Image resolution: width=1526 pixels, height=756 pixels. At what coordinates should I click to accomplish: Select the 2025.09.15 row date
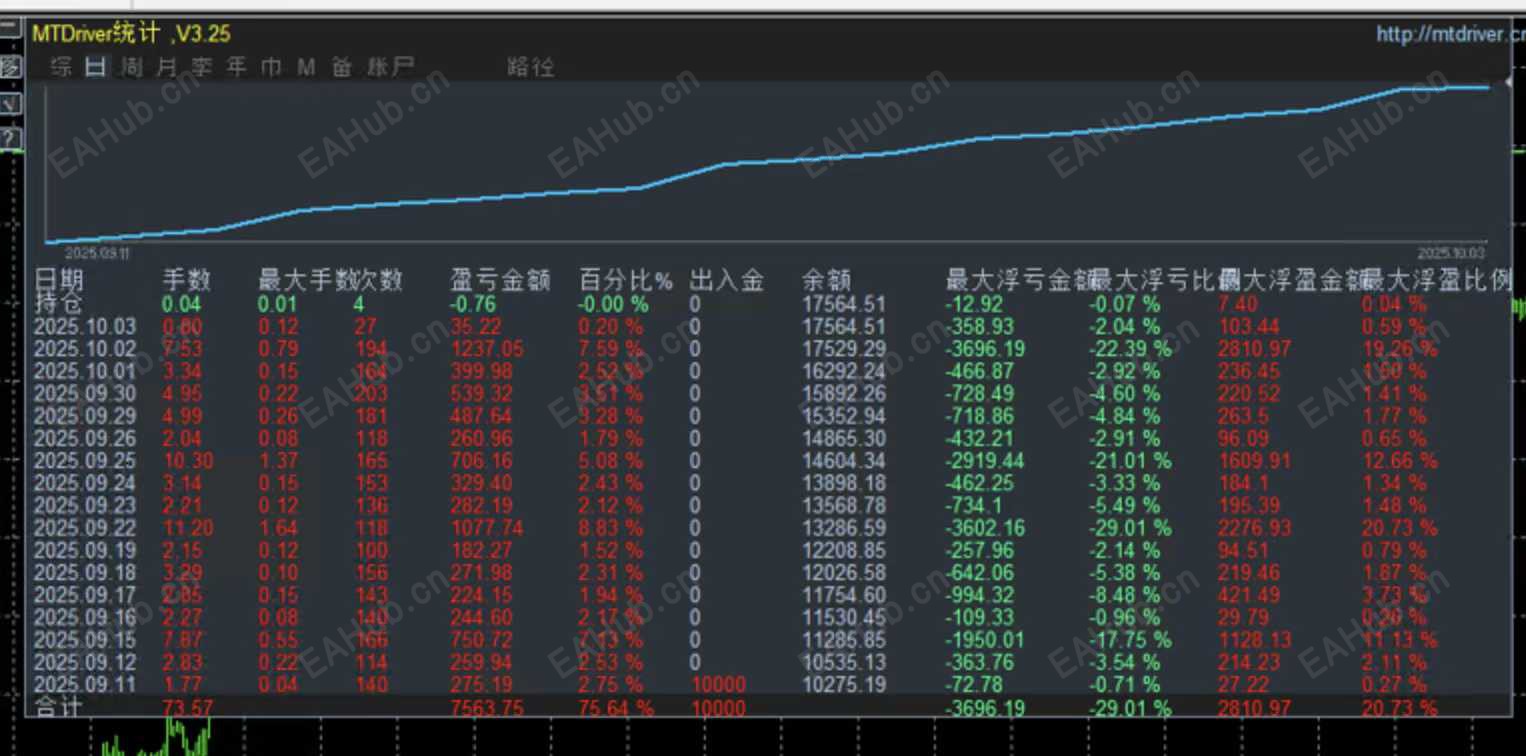coord(85,640)
